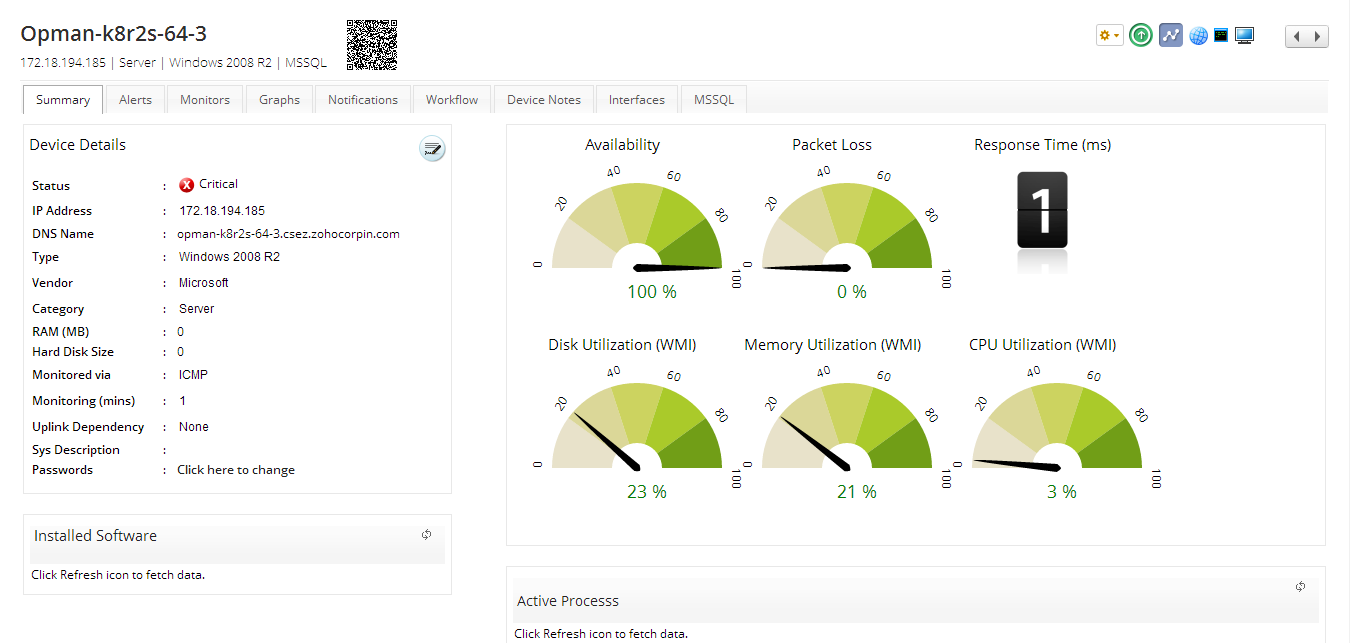Click the 100 % availability value
Screen dimensions: 1350x643
tap(652, 292)
